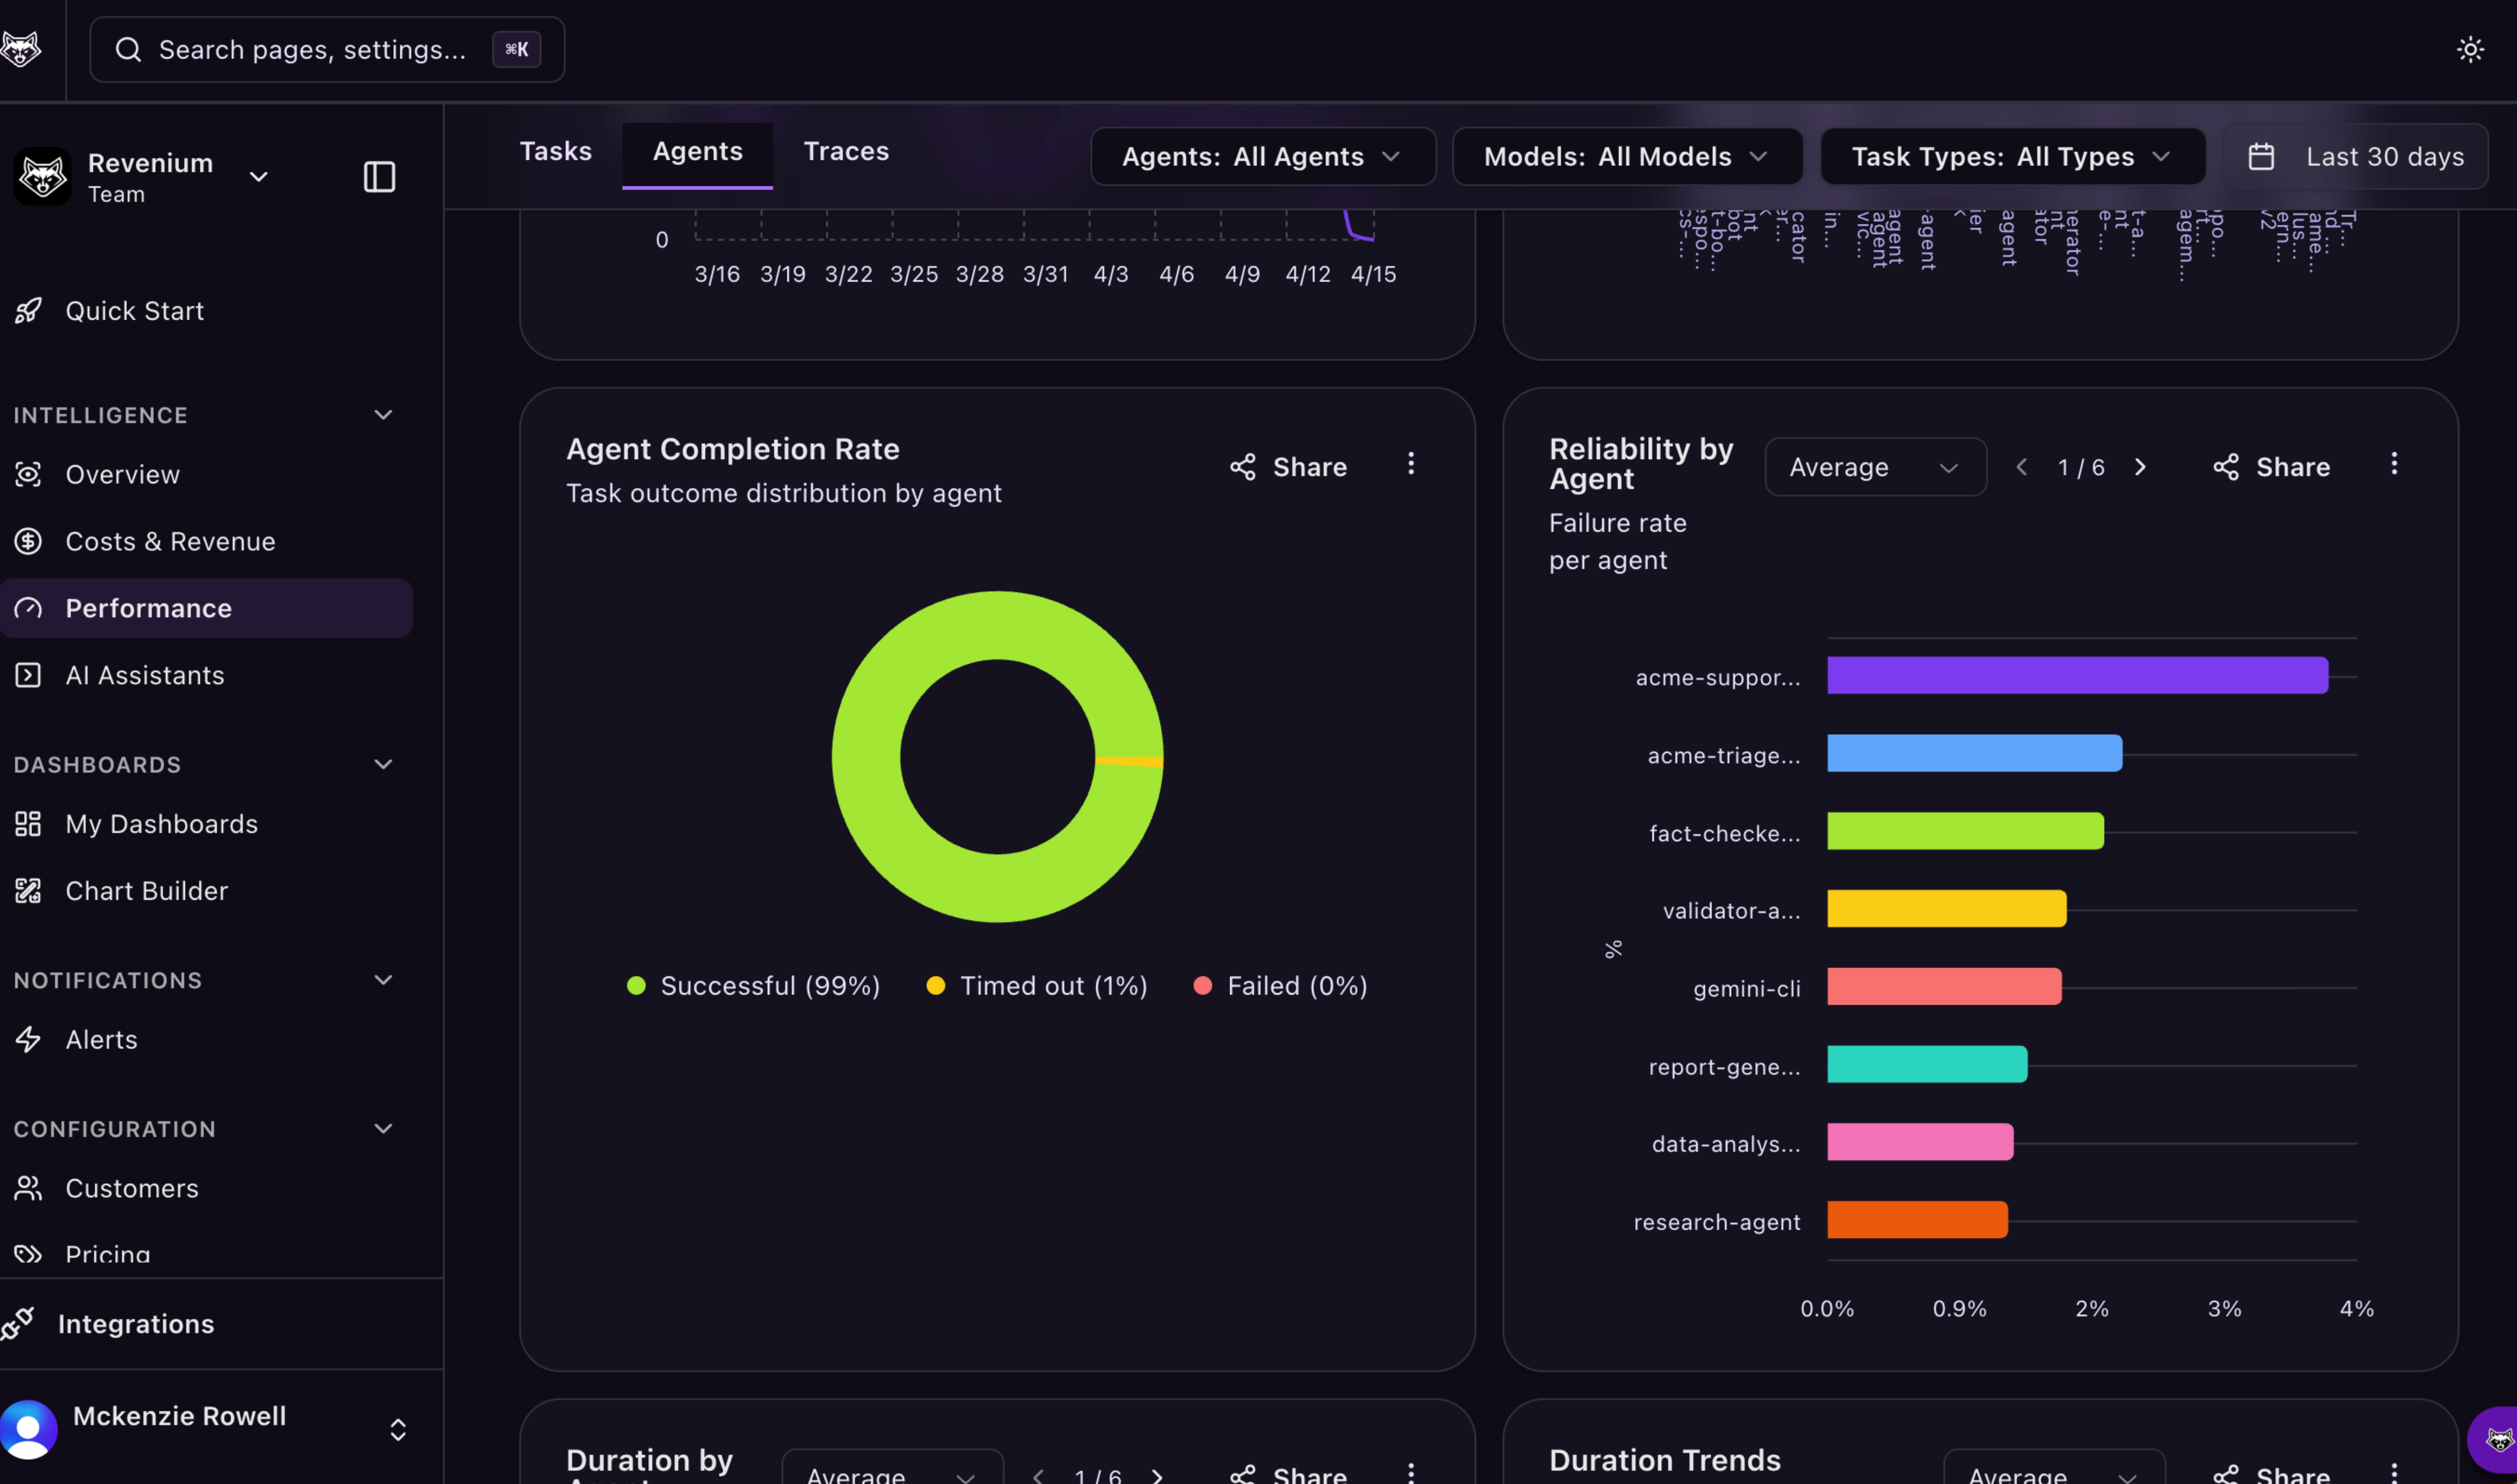This screenshot has height=1484, width=2517.
Task: Switch to the Tasks tab
Action: coord(556,152)
